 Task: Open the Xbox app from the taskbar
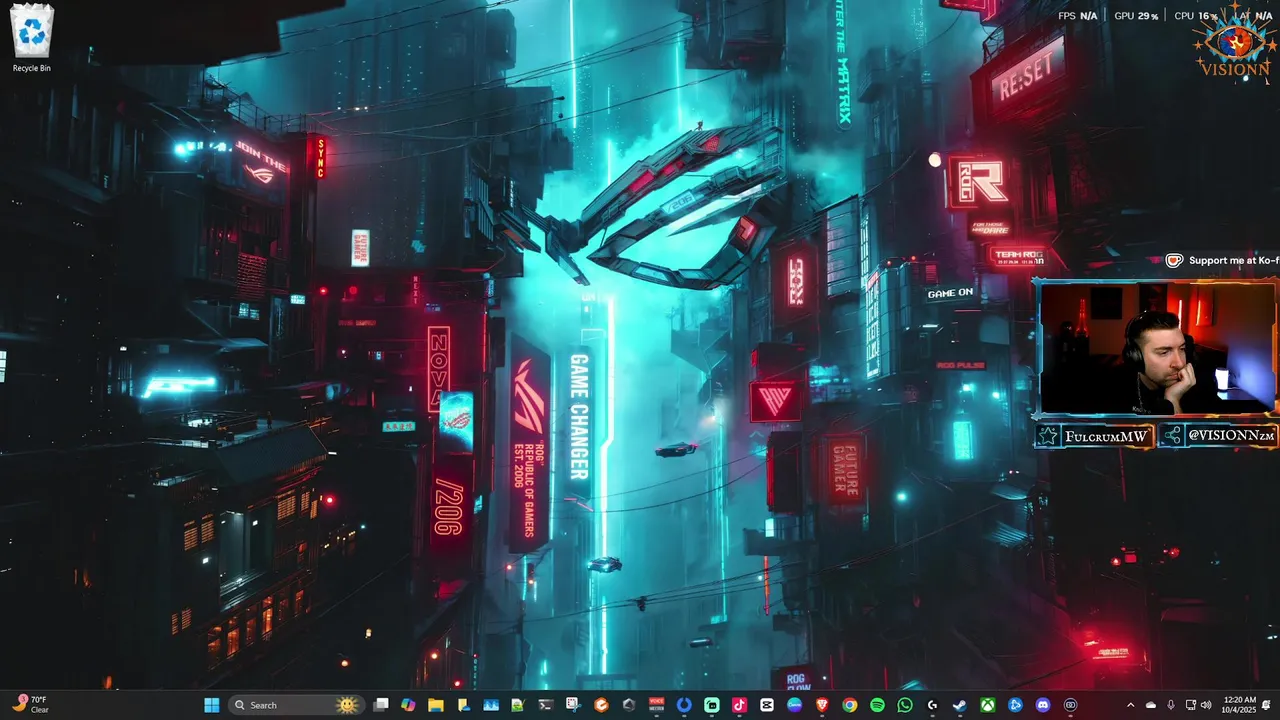tap(988, 705)
